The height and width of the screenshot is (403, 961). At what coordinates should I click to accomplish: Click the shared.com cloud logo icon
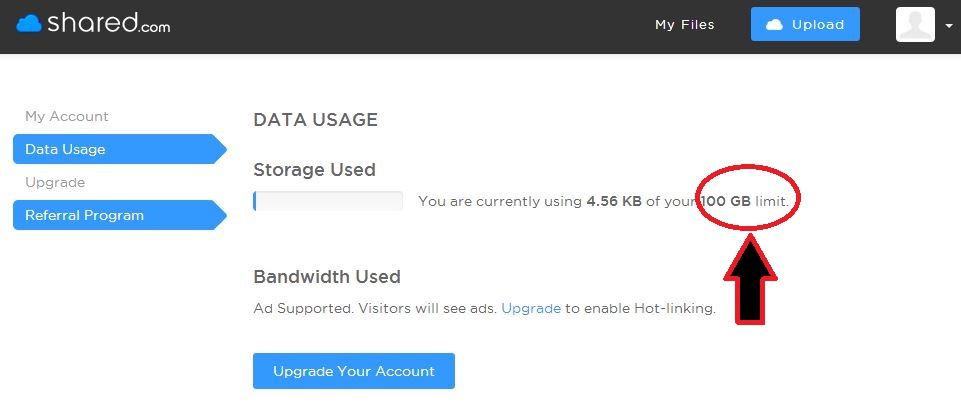(29, 23)
